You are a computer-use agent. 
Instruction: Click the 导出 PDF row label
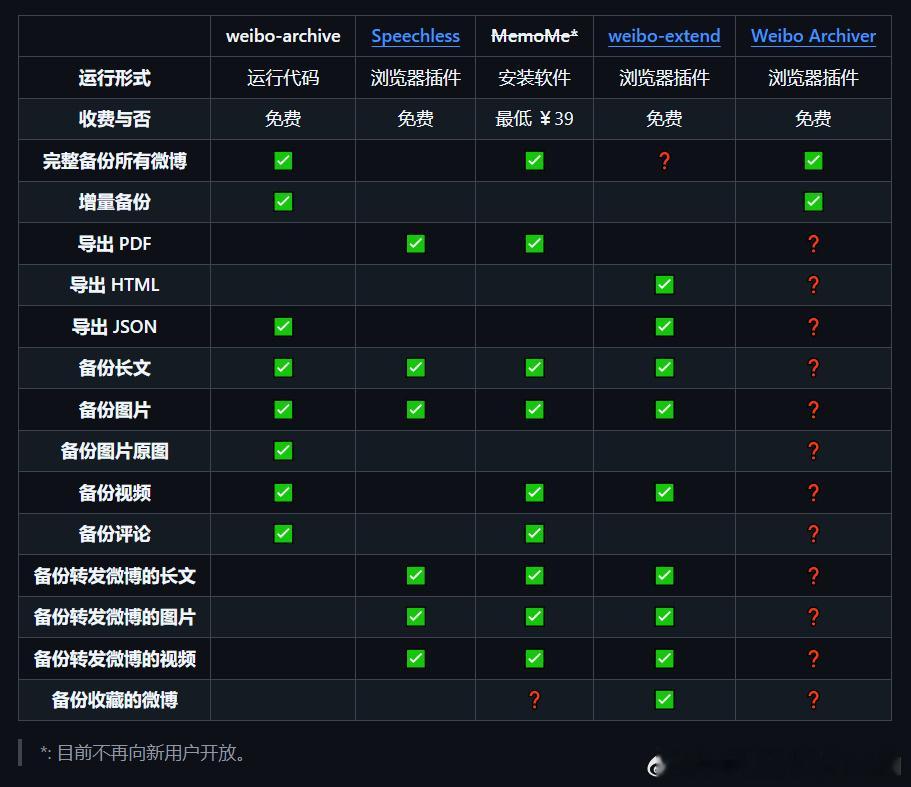(114, 244)
